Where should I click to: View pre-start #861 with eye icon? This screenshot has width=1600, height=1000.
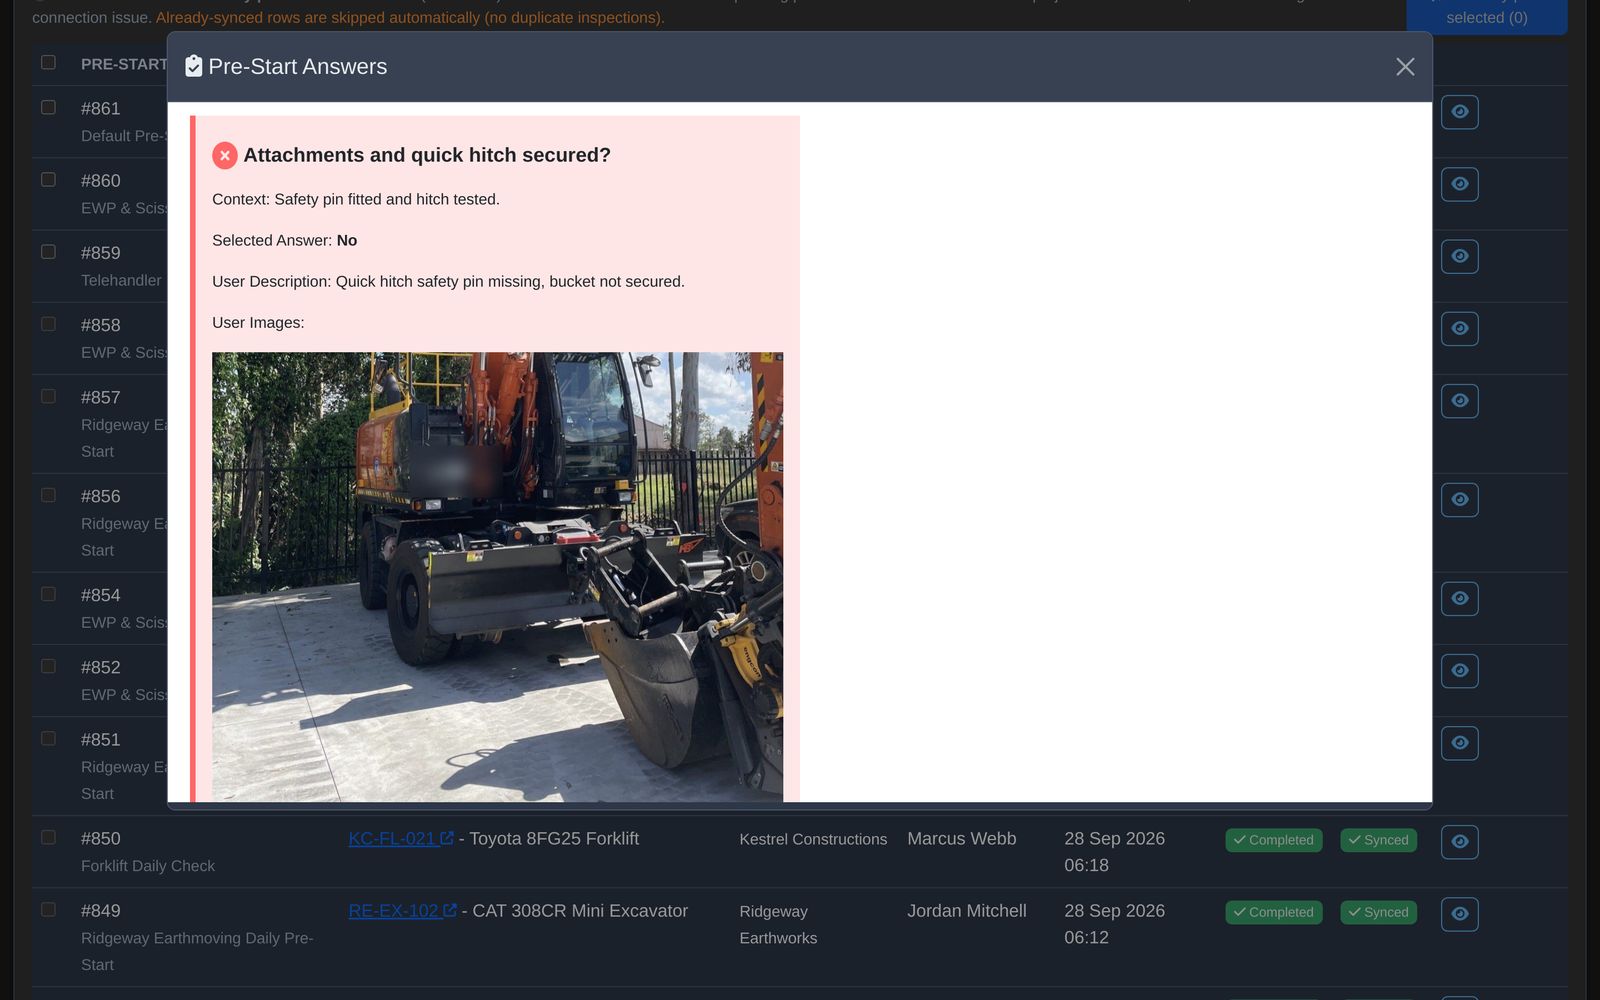[1460, 112]
